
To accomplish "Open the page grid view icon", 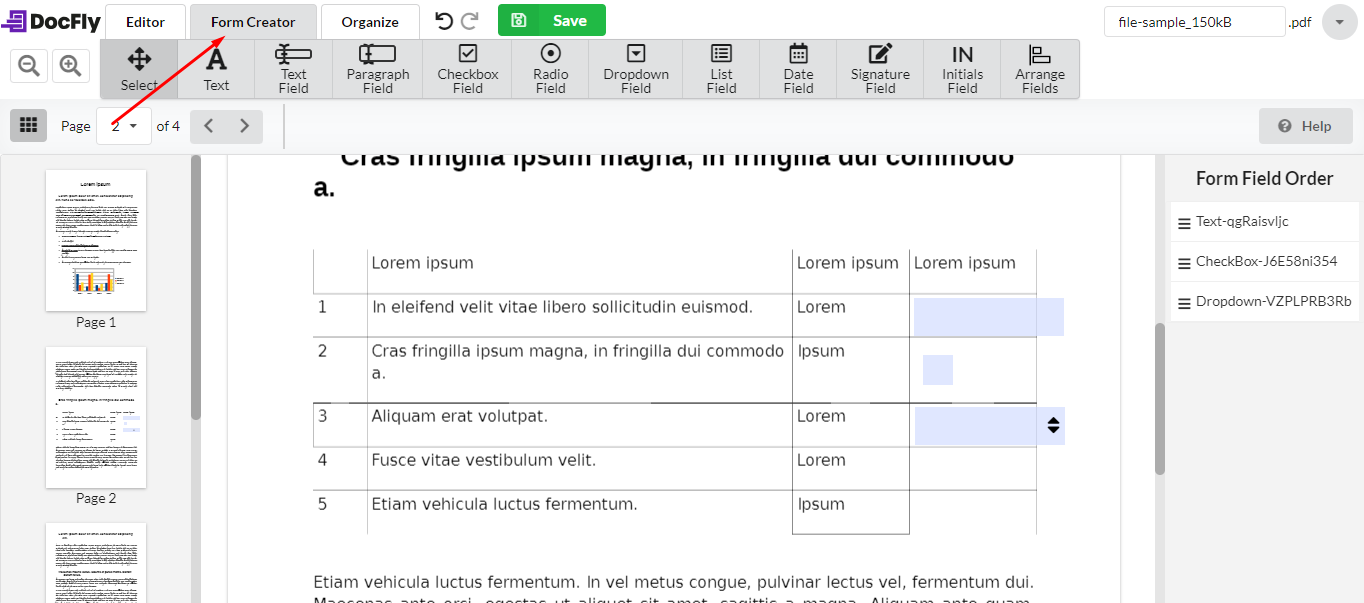I will 28,125.
